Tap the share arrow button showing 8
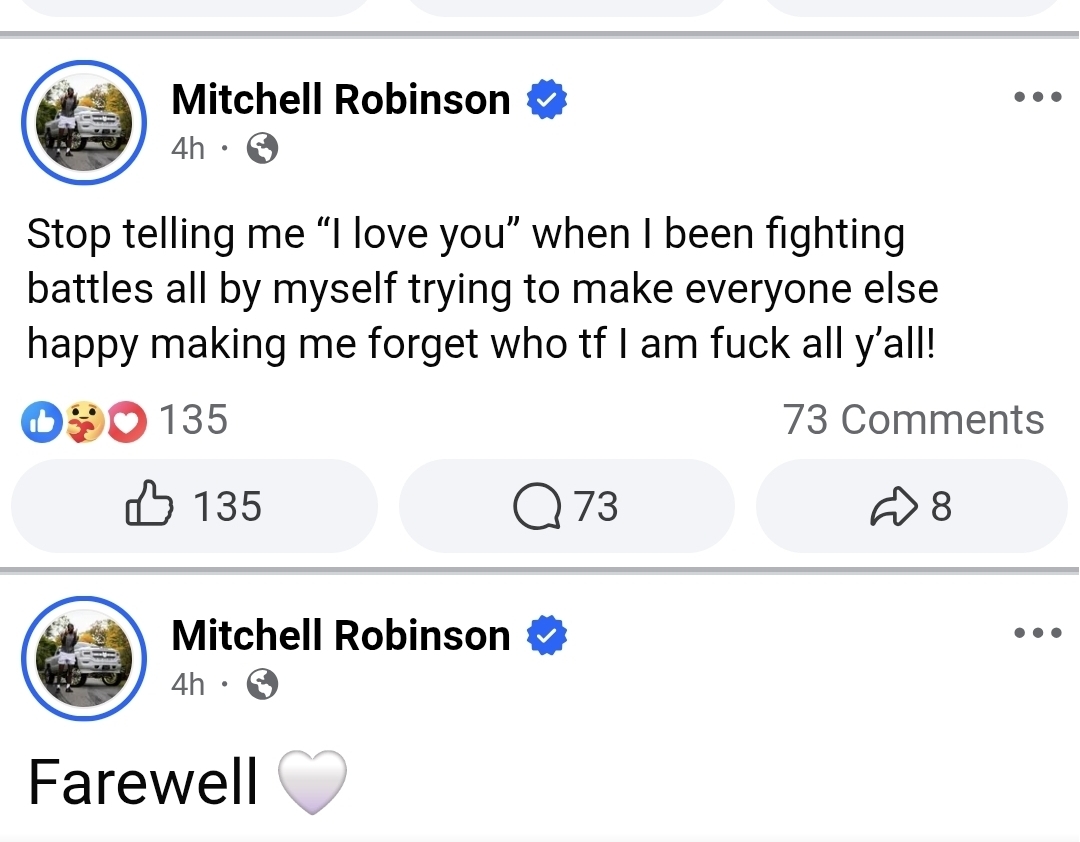The height and width of the screenshot is (842, 1080). pyautogui.click(x=911, y=506)
